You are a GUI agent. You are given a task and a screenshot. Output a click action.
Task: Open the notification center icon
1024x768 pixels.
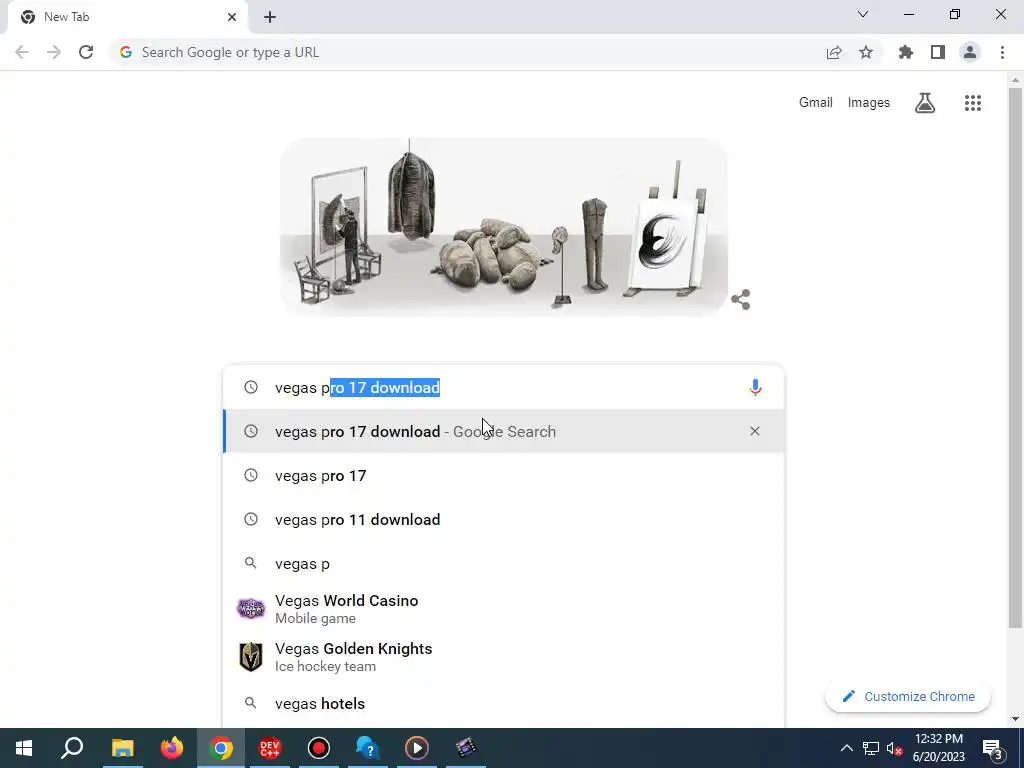(x=993, y=748)
